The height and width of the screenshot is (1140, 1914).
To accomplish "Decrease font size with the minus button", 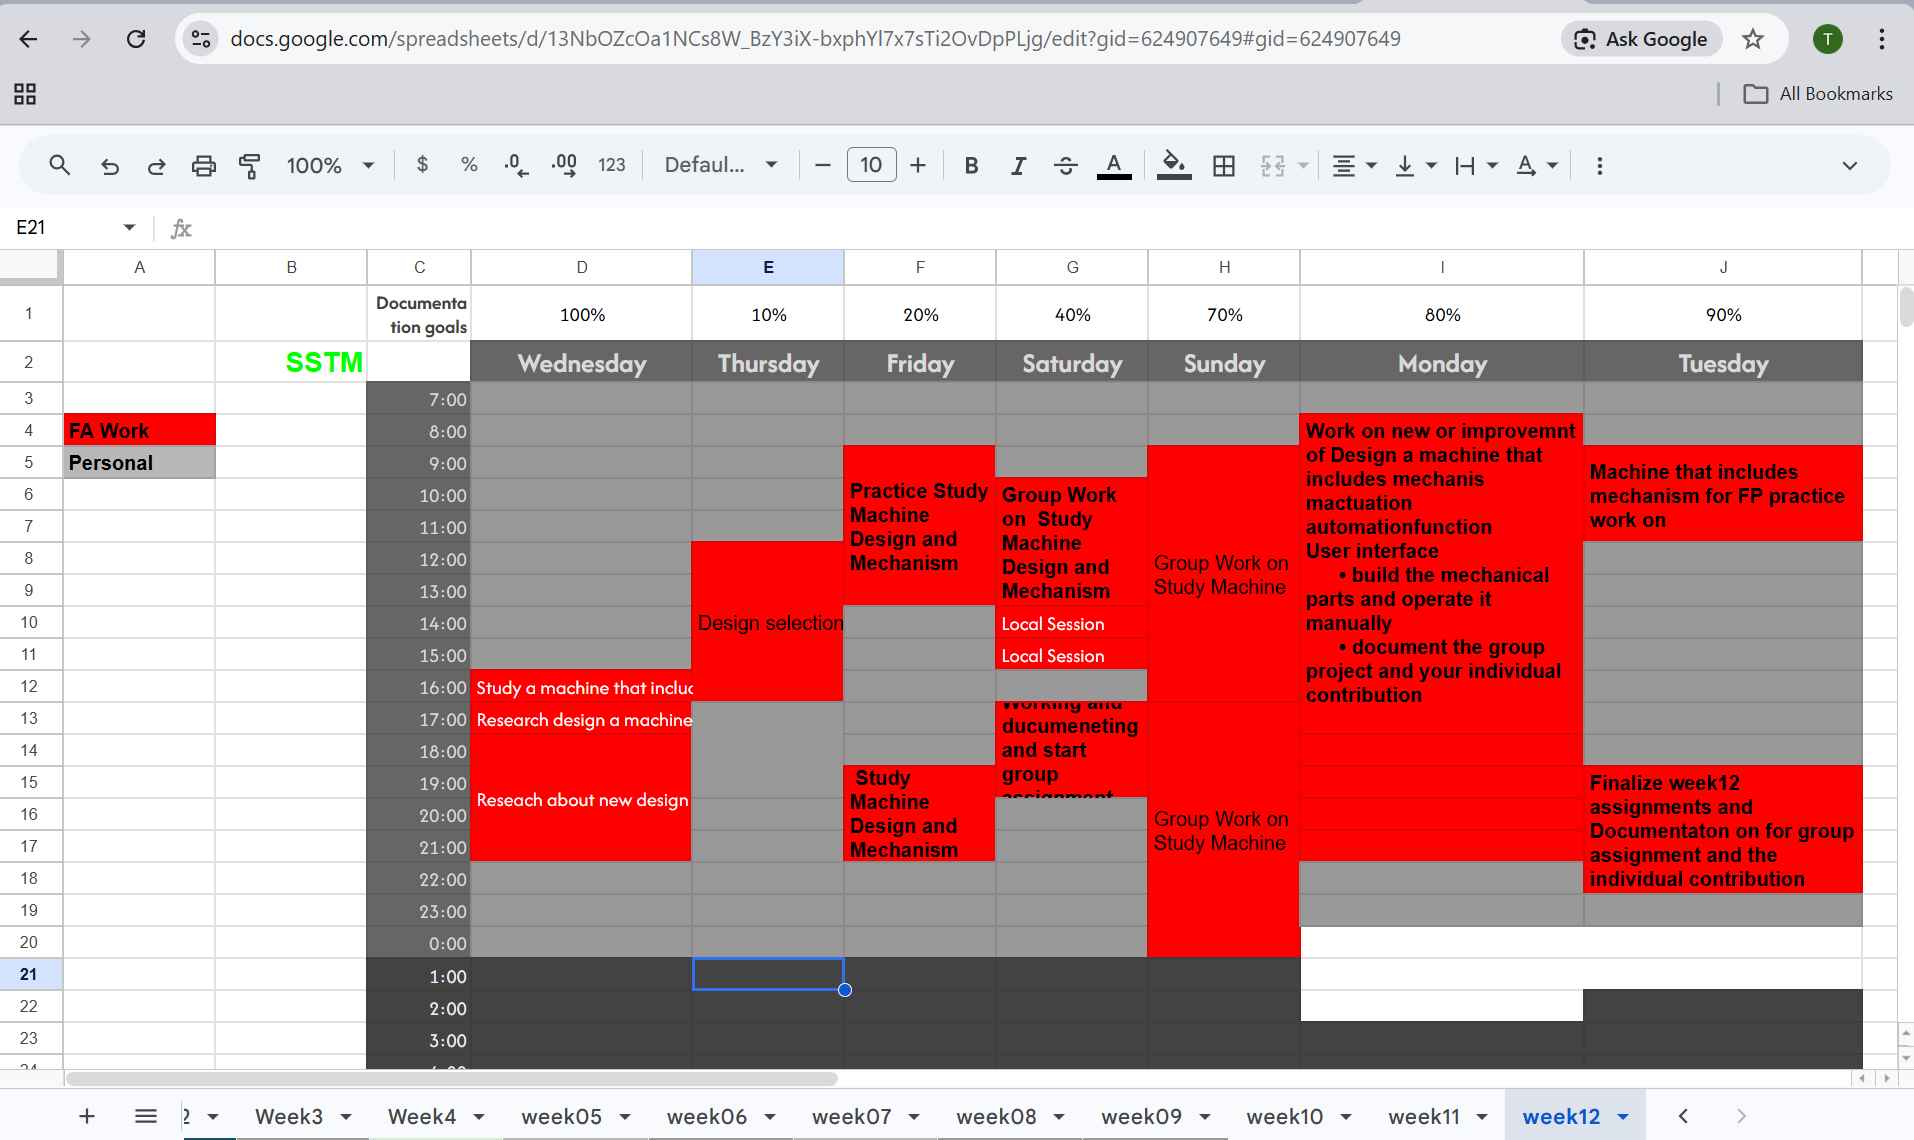I will (x=823, y=165).
